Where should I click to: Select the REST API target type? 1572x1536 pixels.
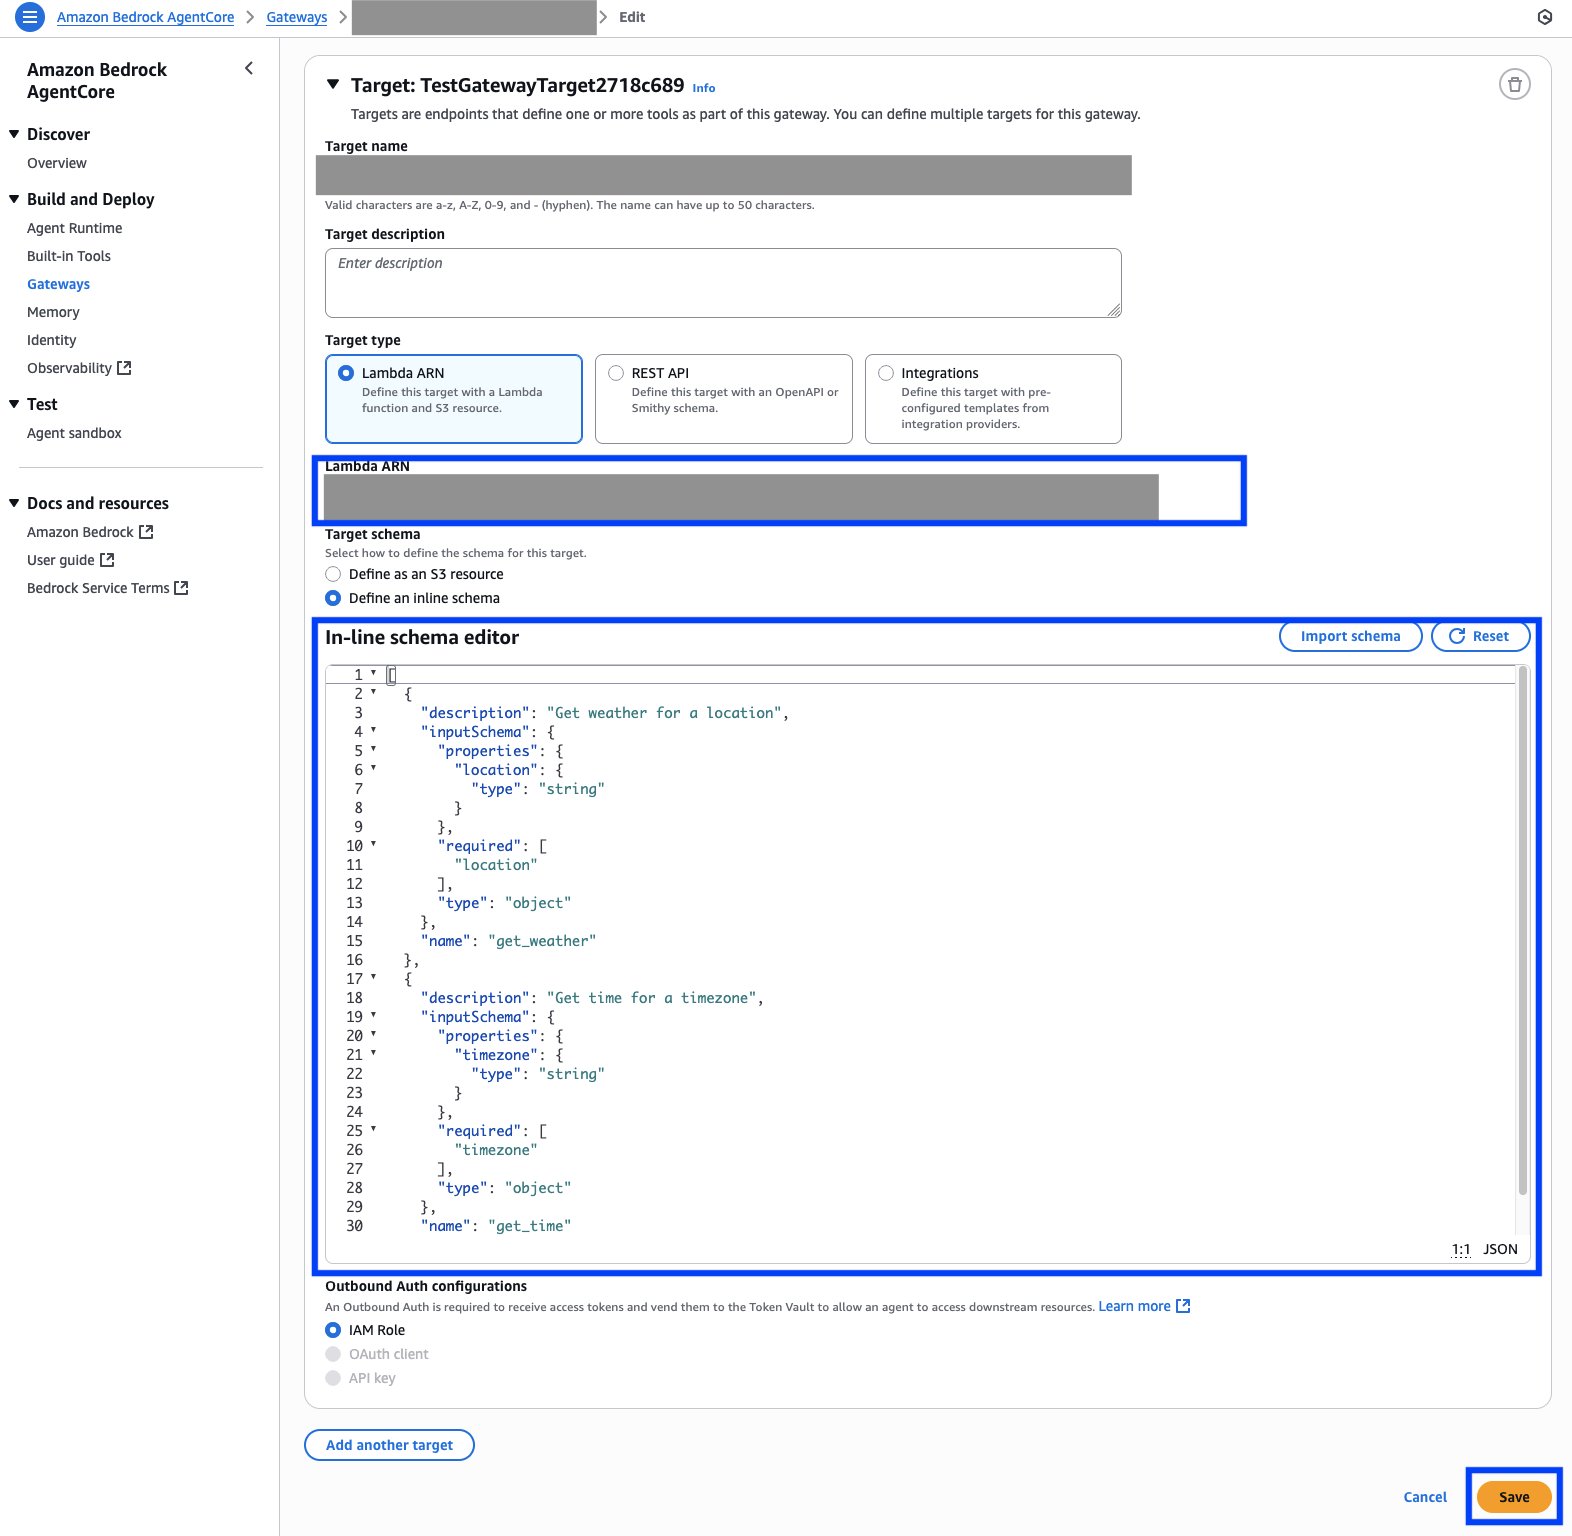pos(616,373)
